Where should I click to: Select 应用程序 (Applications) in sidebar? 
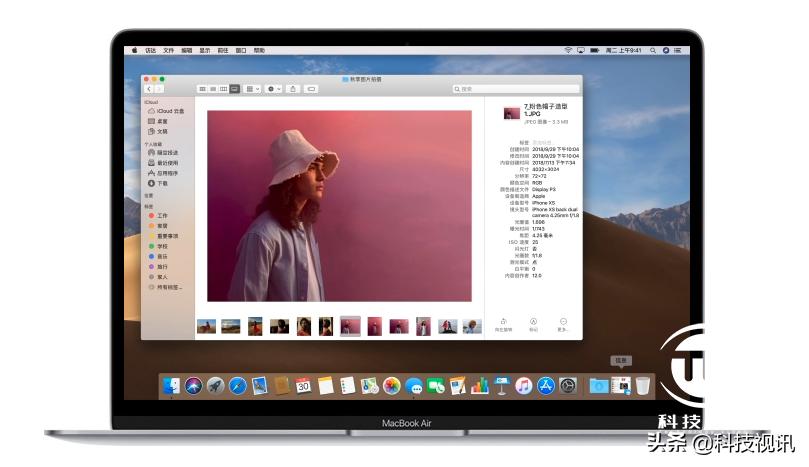pos(163,173)
